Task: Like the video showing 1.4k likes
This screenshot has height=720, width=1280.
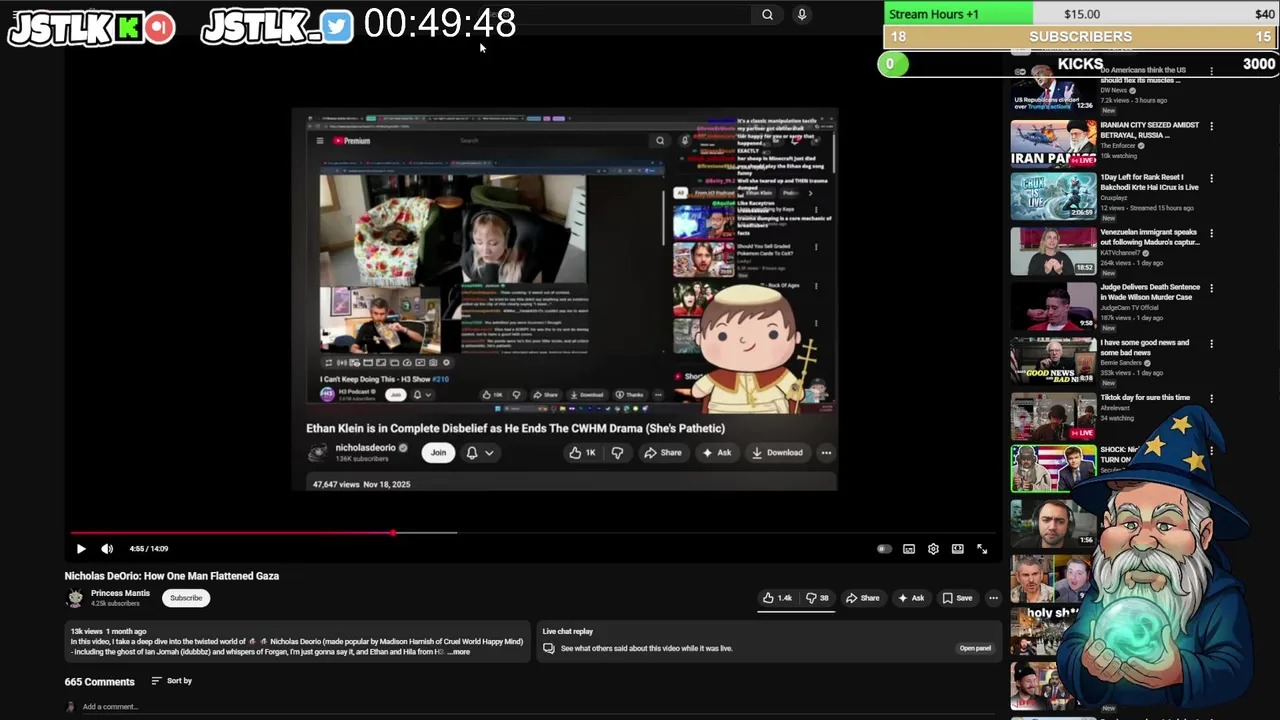Action: (x=777, y=598)
